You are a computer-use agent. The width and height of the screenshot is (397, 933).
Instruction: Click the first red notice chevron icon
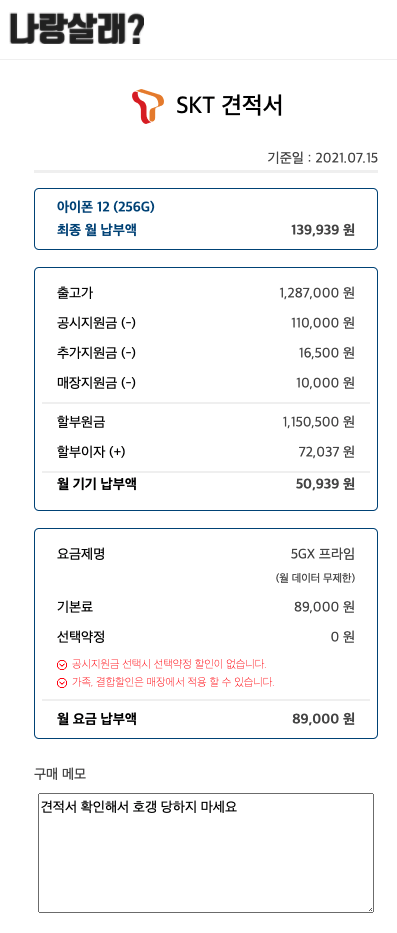coord(61,664)
